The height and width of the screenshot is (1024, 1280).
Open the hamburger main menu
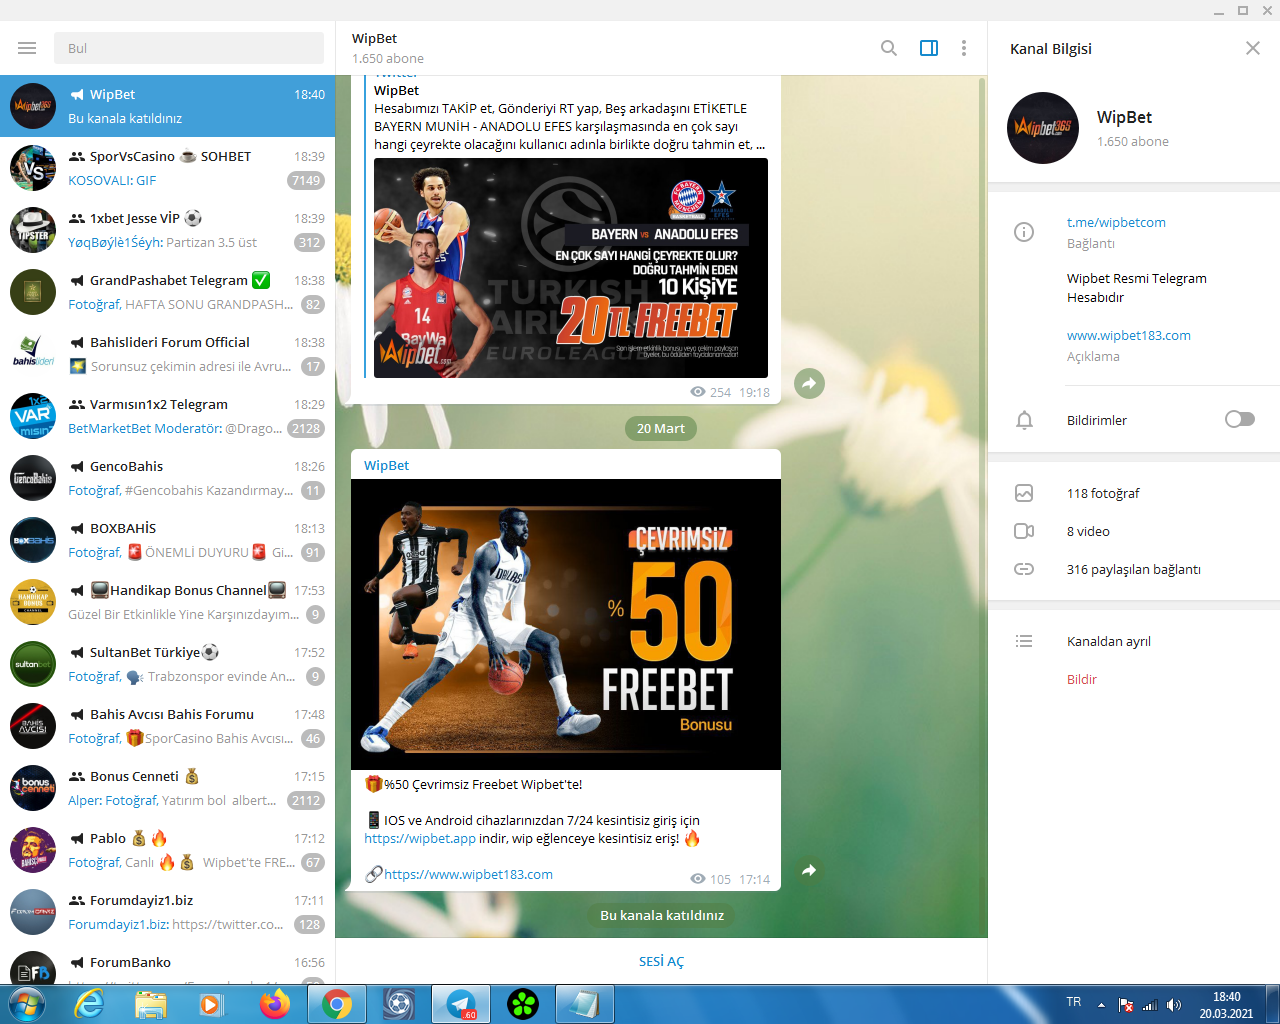[27, 48]
